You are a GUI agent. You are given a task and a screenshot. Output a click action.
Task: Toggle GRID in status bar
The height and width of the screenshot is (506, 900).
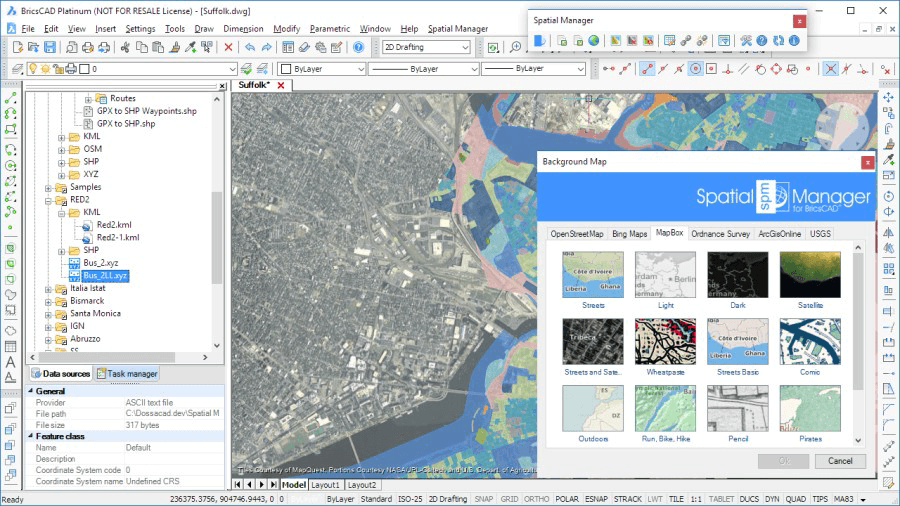(x=509, y=499)
